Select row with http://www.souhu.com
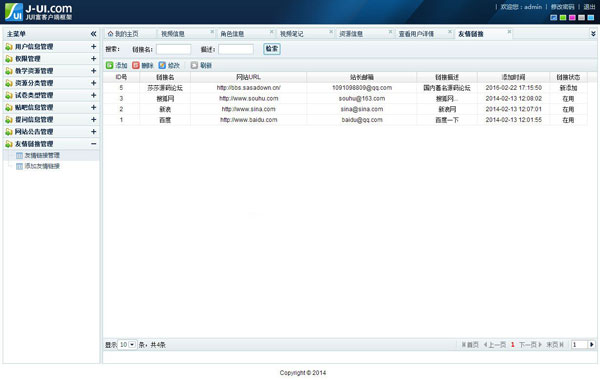Image resolution: width=600 pixels, height=380 pixels. (345, 99)
